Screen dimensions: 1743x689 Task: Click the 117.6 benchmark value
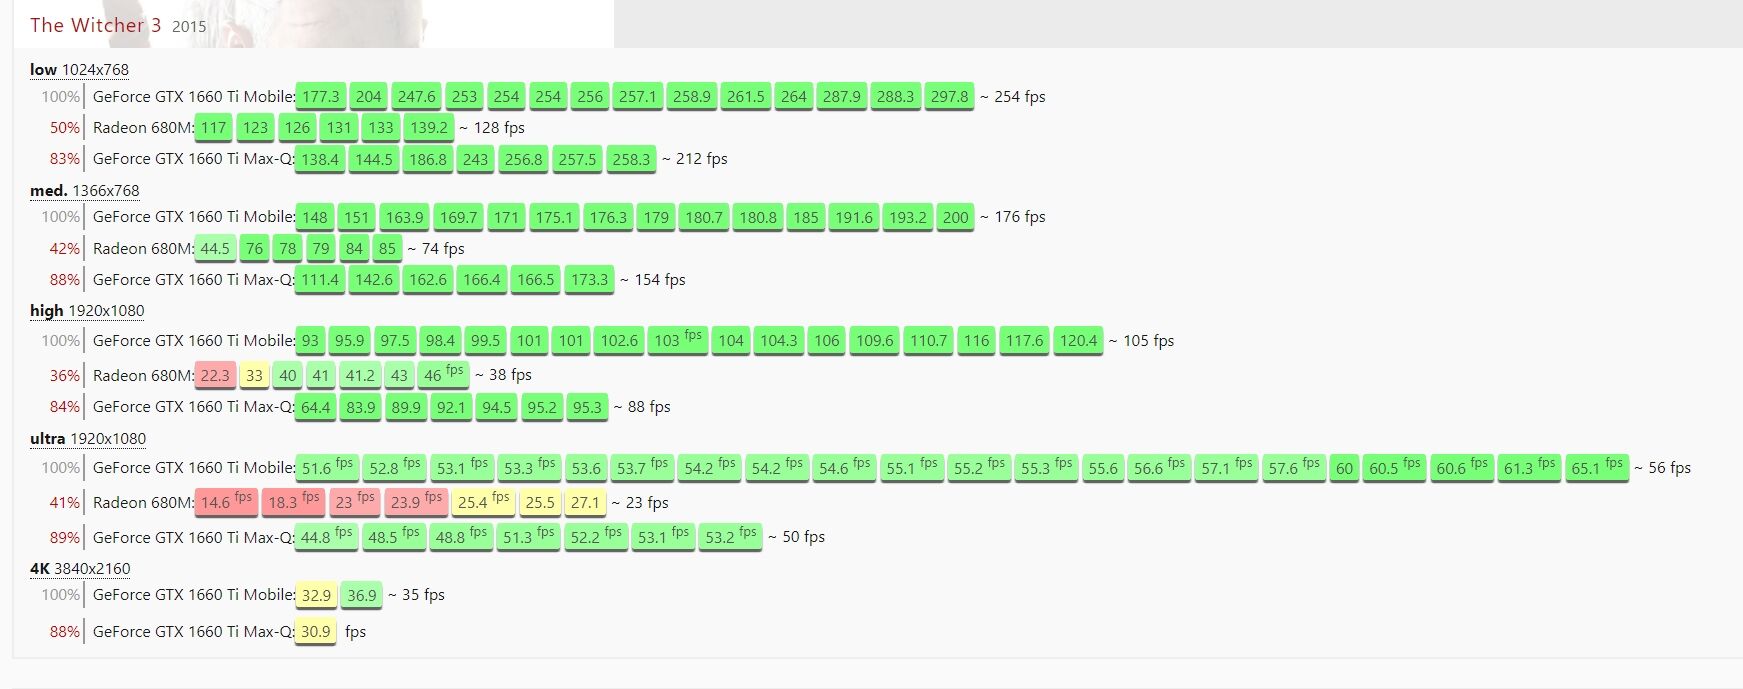click(1025, 340)
